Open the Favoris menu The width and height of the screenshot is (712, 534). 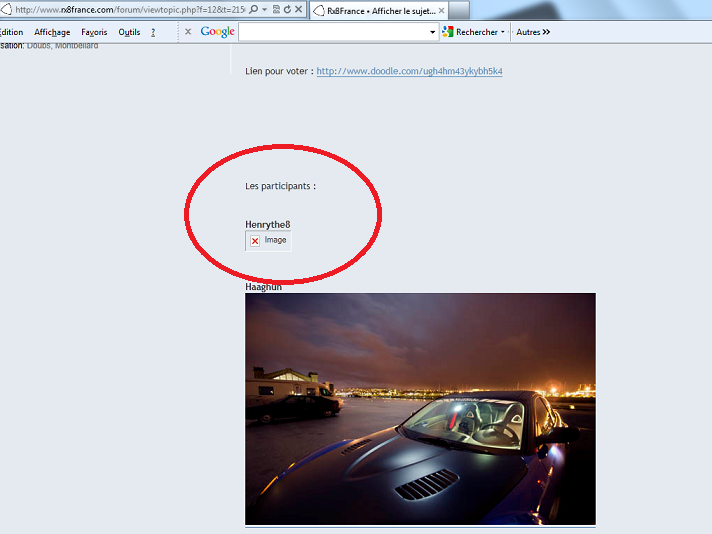point(94,32)
